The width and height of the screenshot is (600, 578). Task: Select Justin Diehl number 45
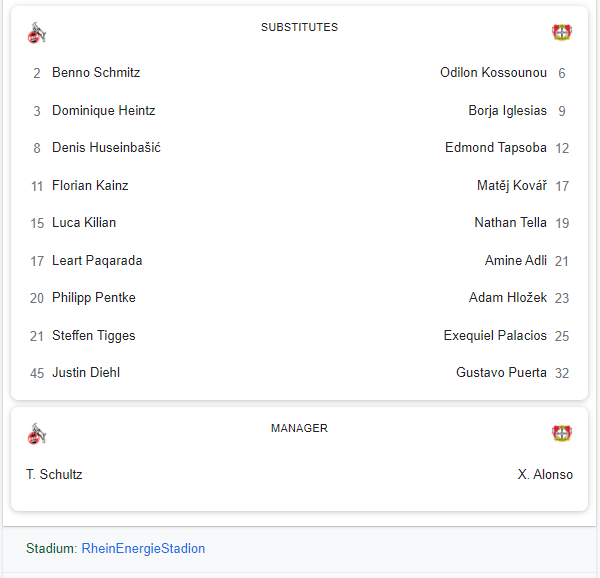pos(86,372)
